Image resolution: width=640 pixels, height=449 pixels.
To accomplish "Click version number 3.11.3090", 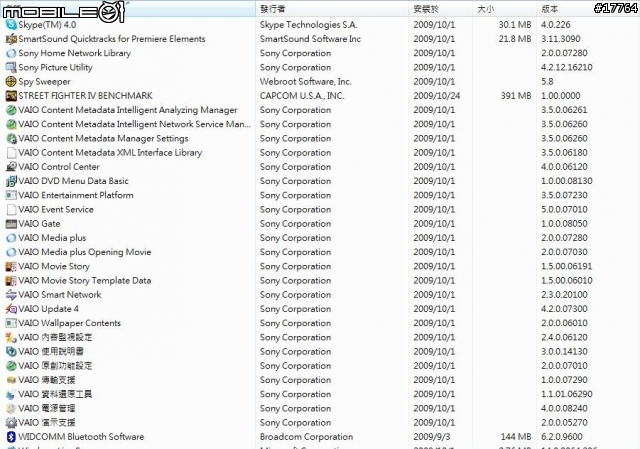I will pos(561,39).
